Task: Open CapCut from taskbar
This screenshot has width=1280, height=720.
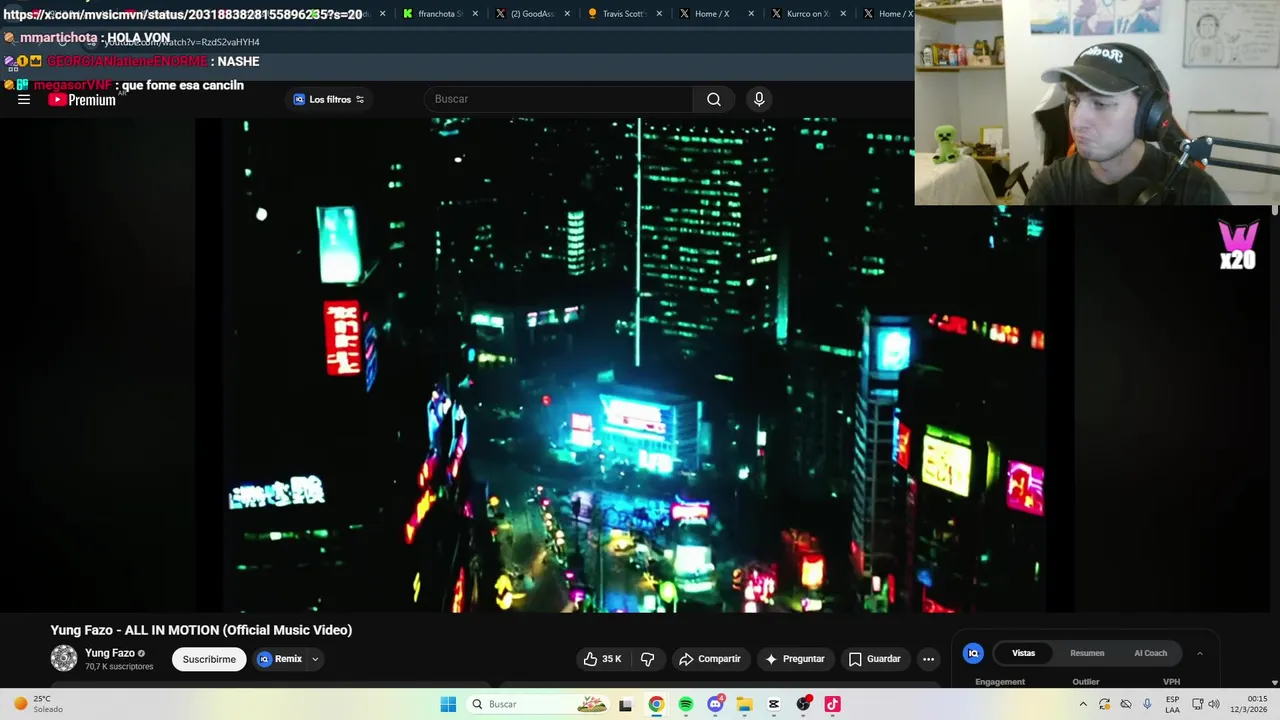Action: pyautogui.click(x=774, y=704)
